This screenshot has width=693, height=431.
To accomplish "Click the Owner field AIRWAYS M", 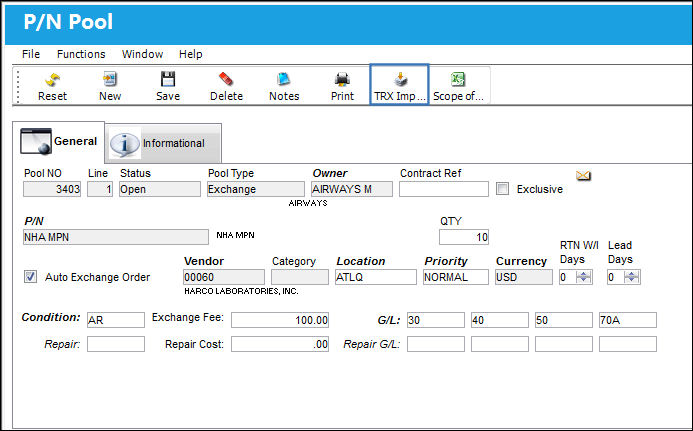I will 352,189.
